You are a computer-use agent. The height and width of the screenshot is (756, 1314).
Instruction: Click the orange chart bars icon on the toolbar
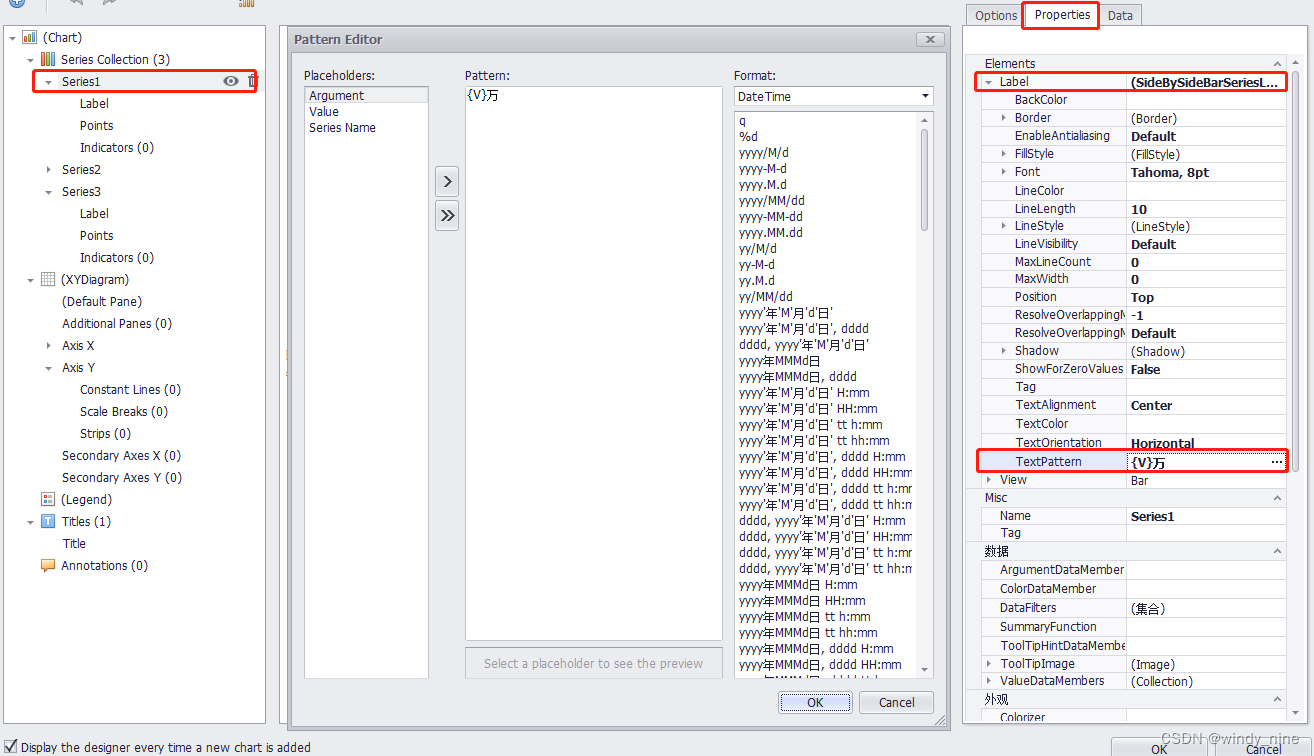tap(246, 4)
